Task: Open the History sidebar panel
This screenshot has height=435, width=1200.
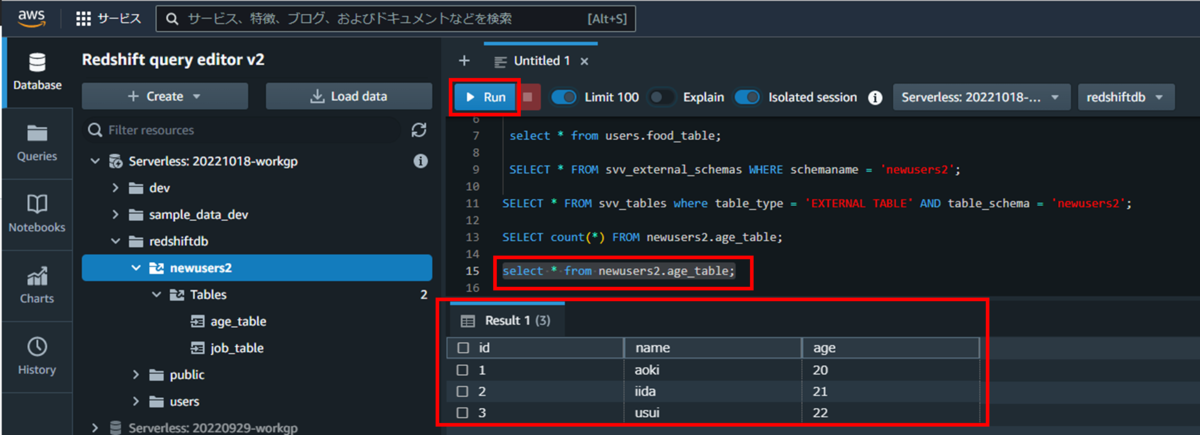Action: pos(36,356)
